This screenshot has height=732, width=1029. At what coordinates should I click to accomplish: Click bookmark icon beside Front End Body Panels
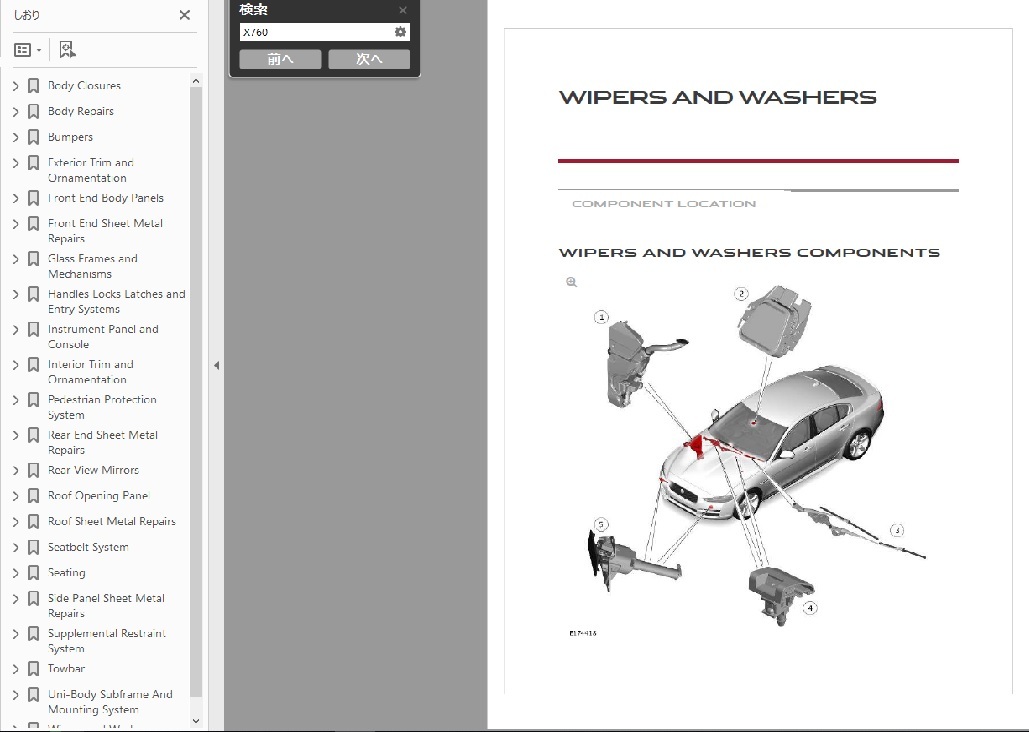[x=33, y=198]
